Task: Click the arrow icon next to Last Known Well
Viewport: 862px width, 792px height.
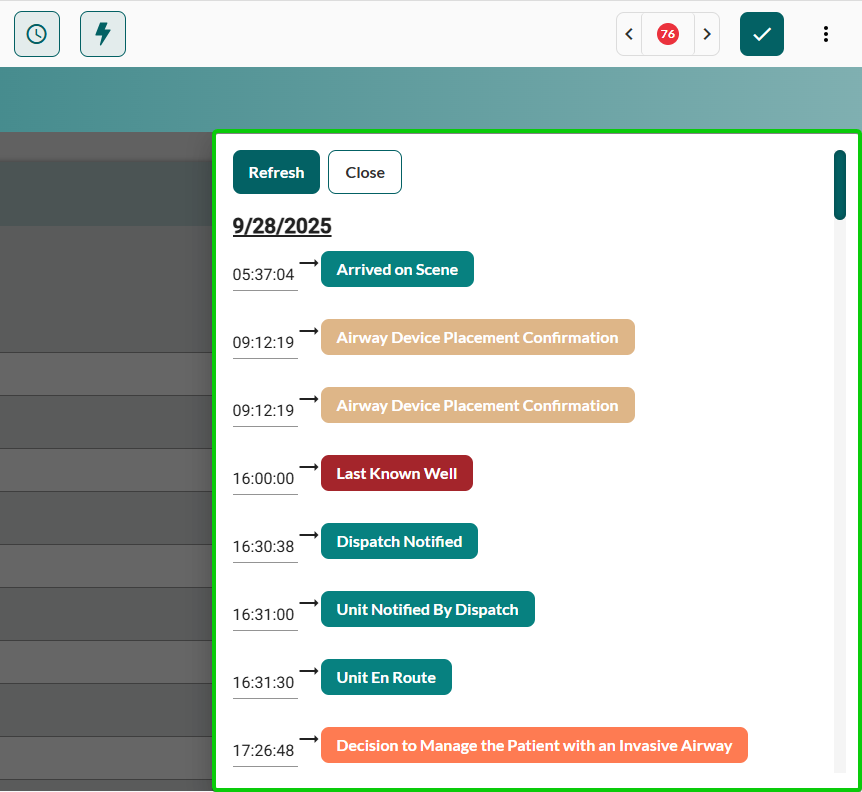Action: click(x=308, y=464)
